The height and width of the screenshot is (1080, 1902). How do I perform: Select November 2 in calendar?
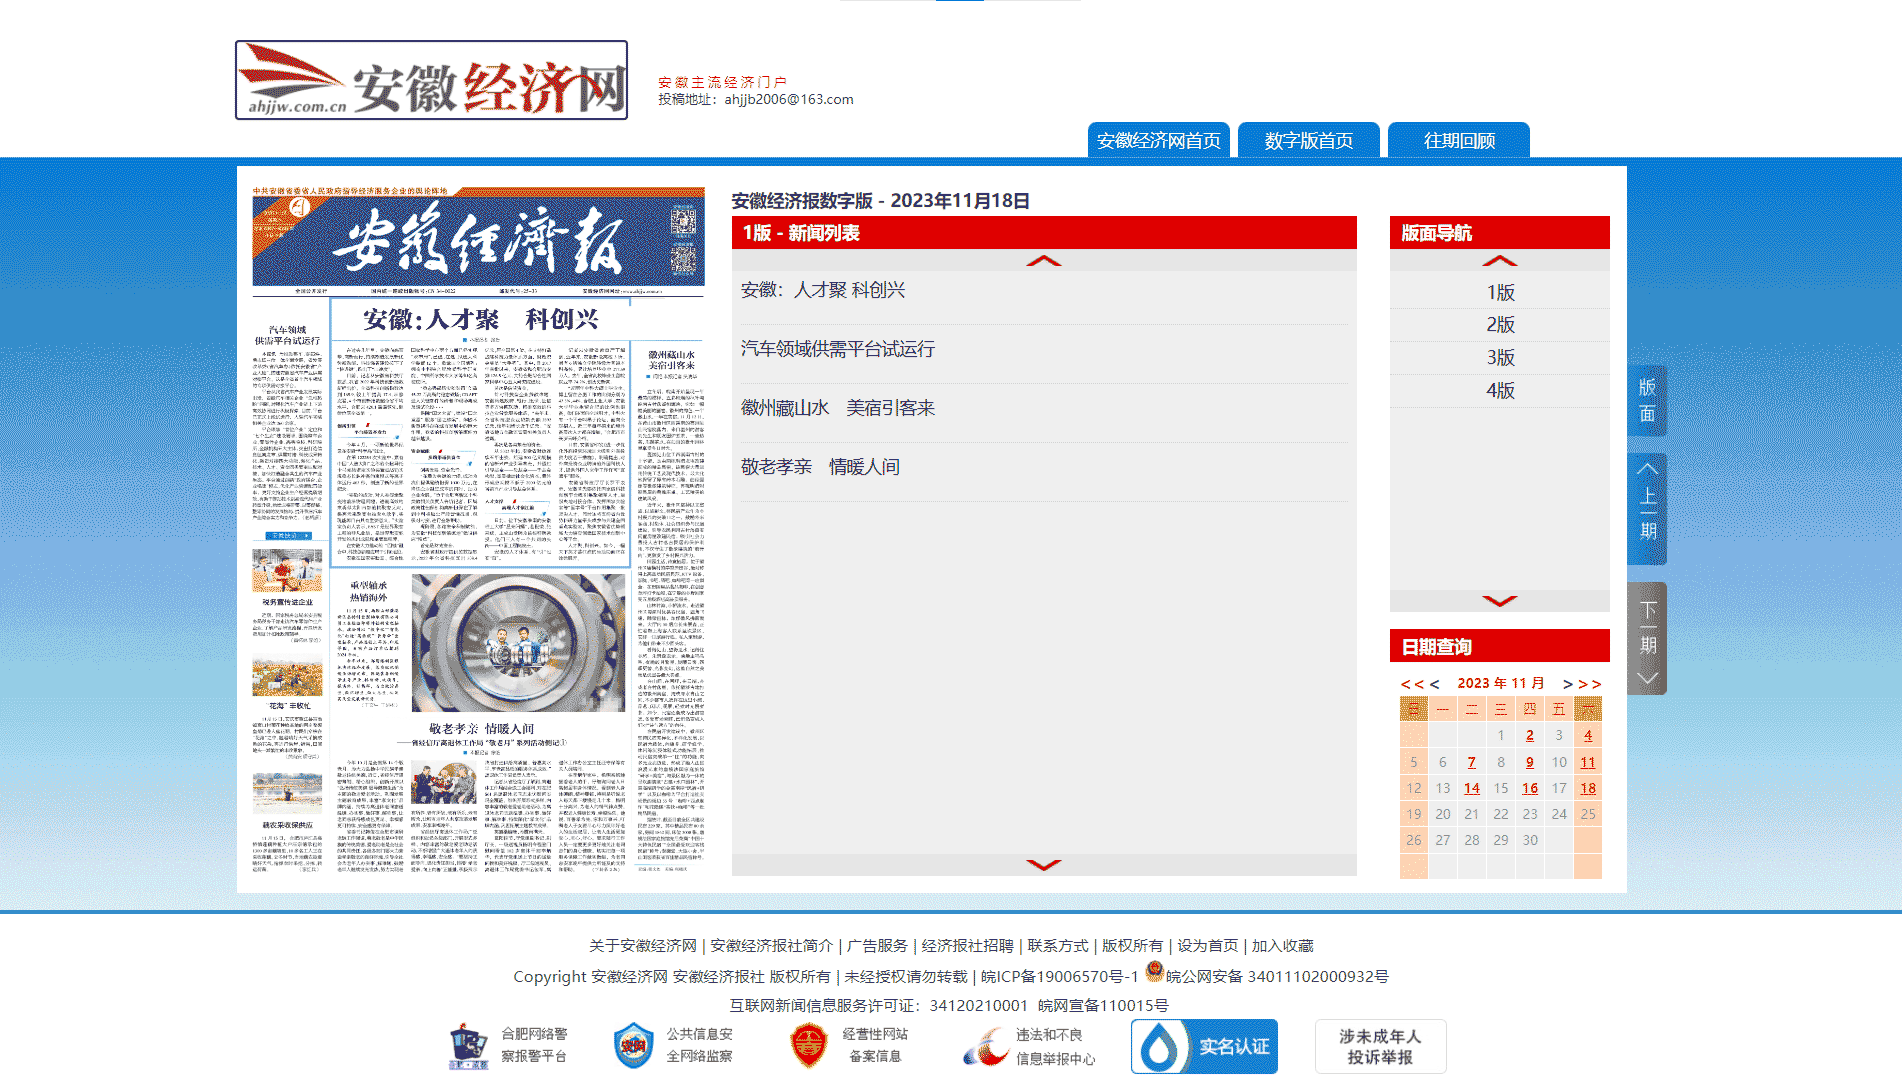pos(1530,736)
